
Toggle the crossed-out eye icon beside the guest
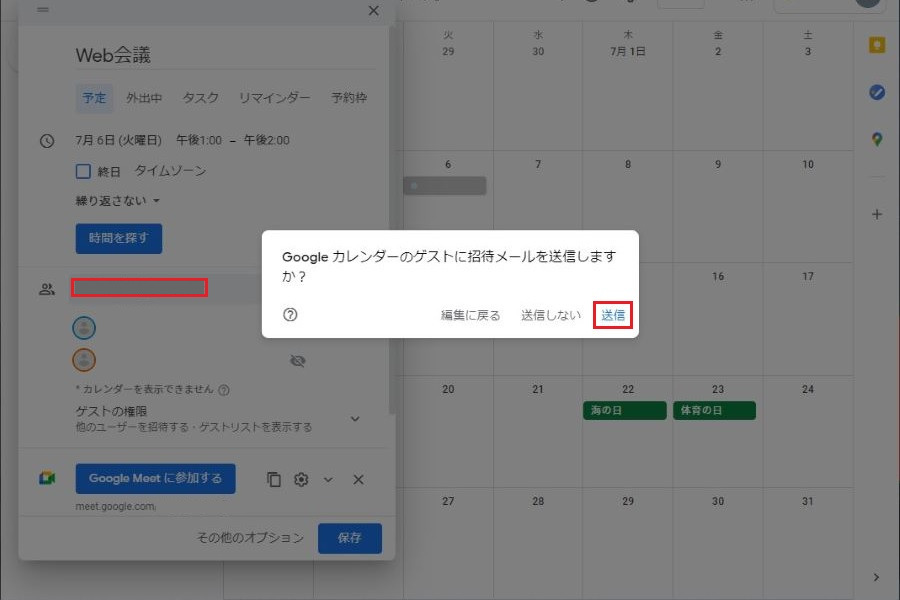coord(297,361)
